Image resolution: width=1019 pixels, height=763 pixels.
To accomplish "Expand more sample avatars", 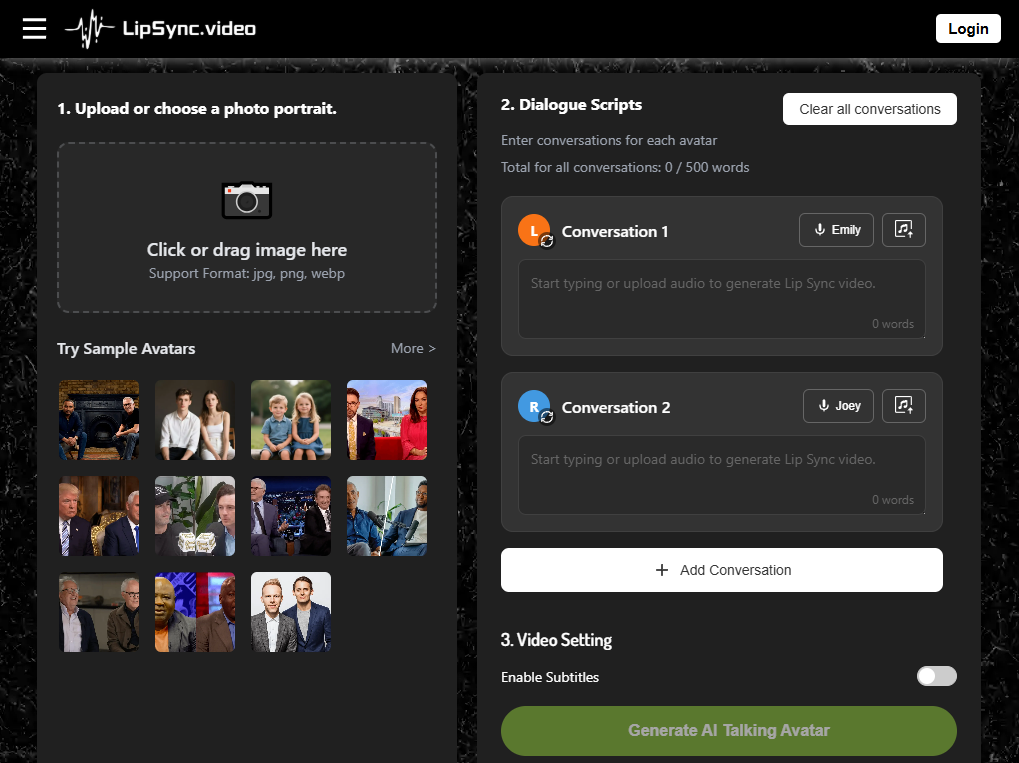I will pos(413,349).
